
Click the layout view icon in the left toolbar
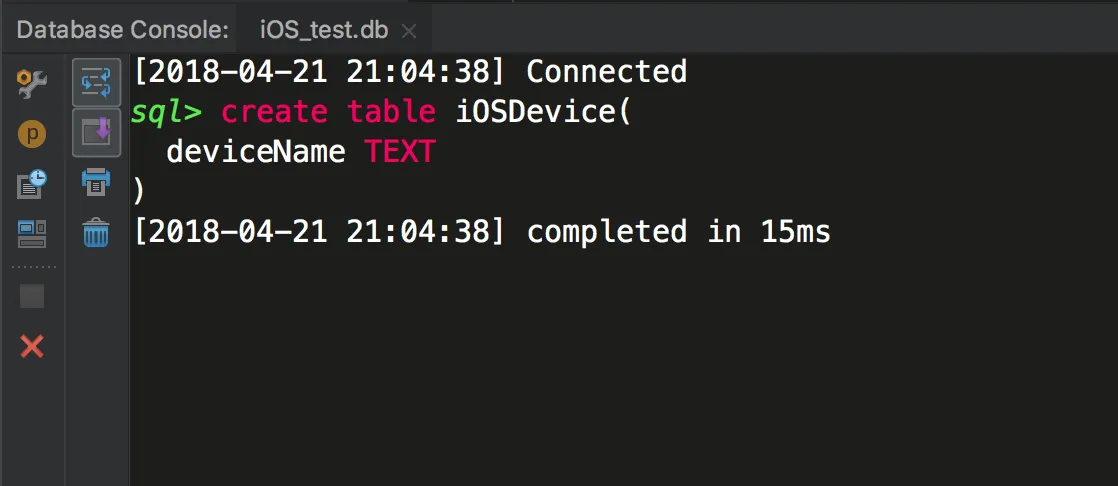tap(32, 234)
